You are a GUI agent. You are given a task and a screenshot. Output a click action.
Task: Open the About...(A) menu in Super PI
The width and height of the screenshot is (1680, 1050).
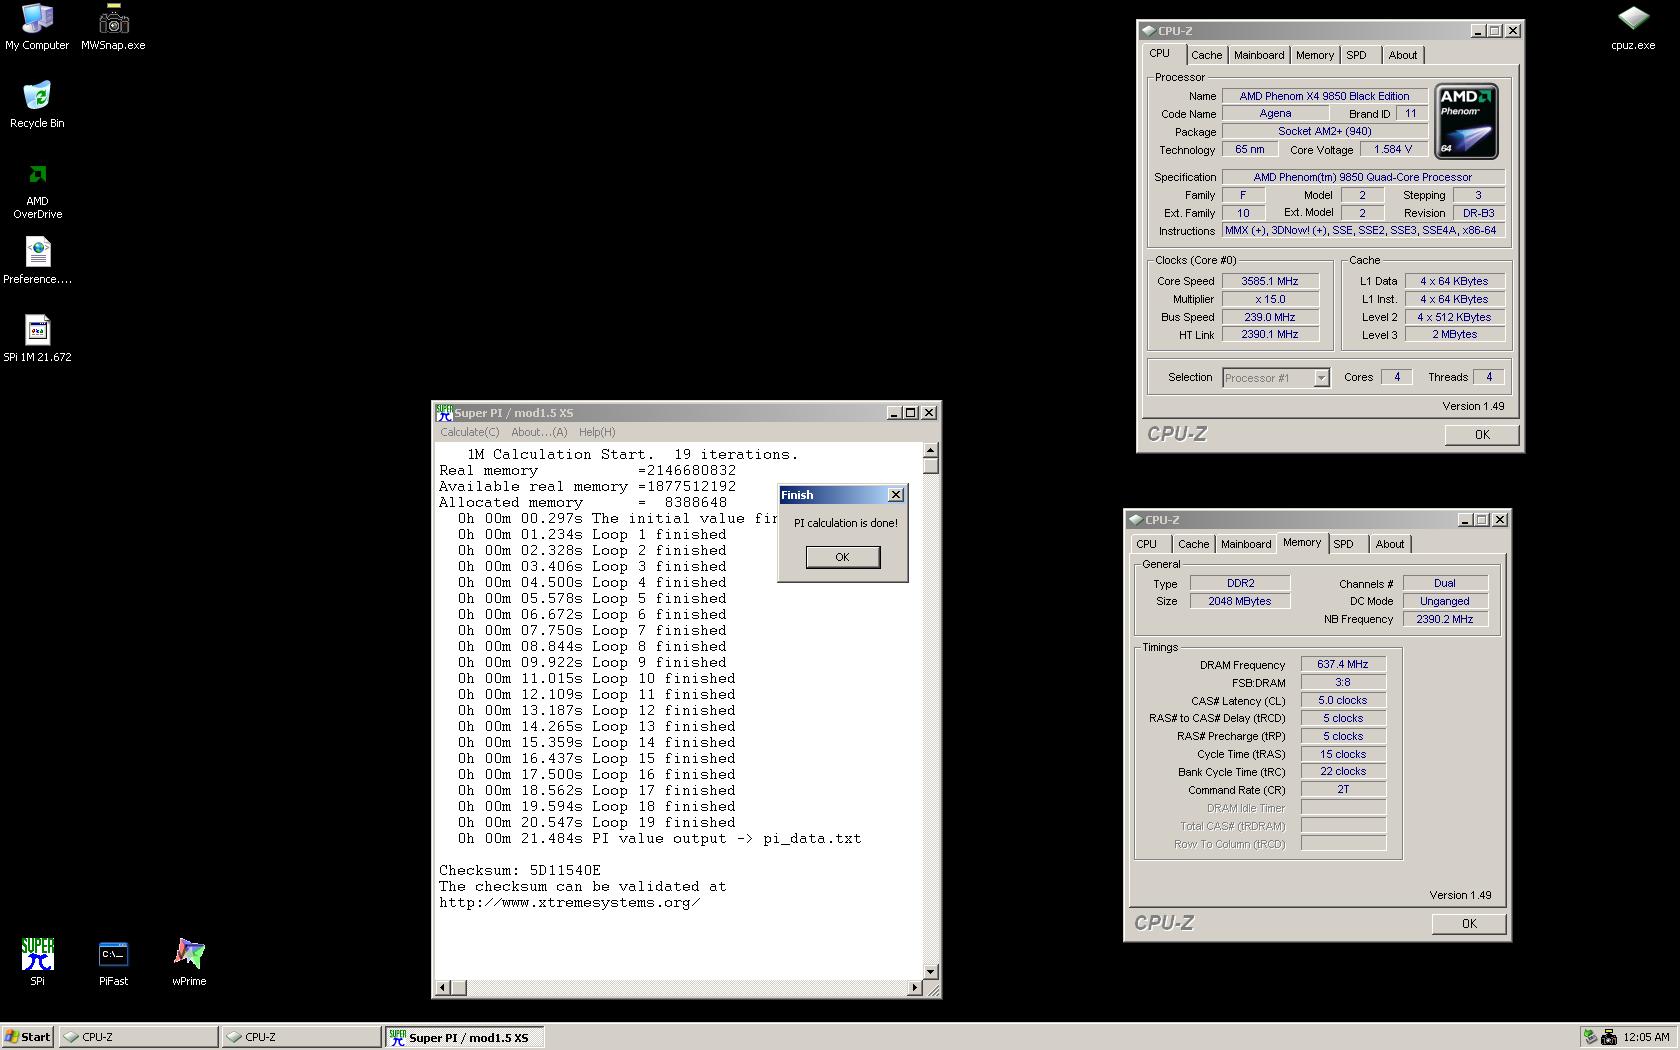tap(539, 432)
